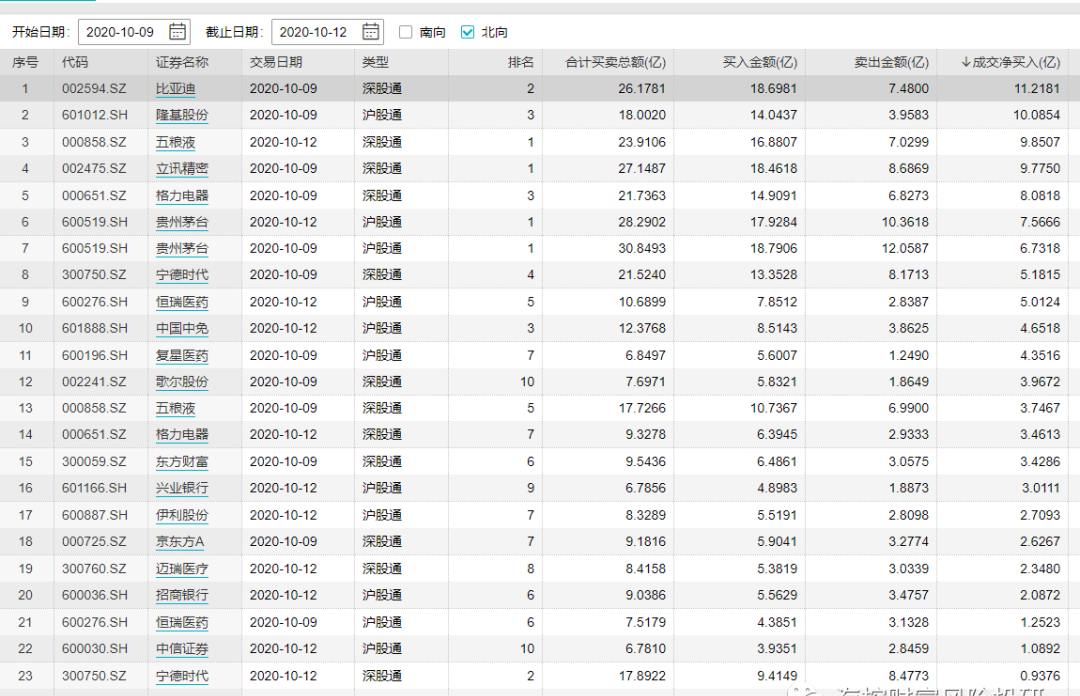Click total amount value 28.2902
The width and height of the screenshot is (1080, 696).
[642, 222]
